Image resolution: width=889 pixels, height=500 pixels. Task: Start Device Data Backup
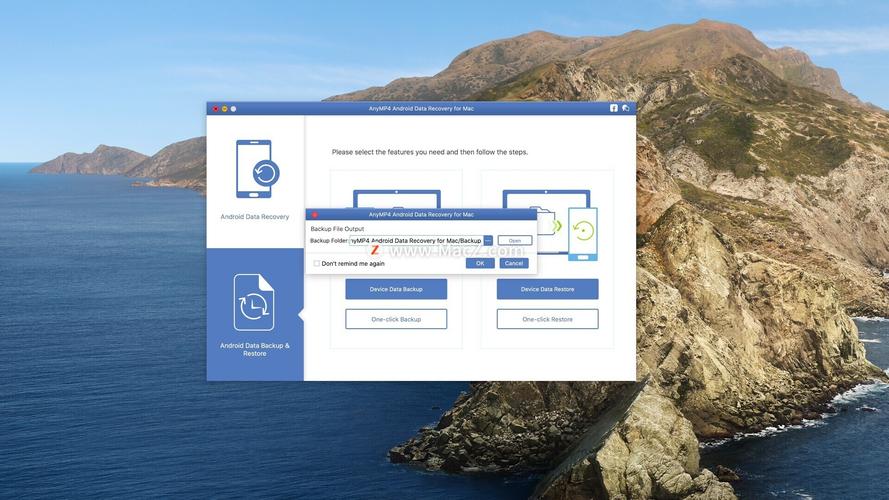396,289
